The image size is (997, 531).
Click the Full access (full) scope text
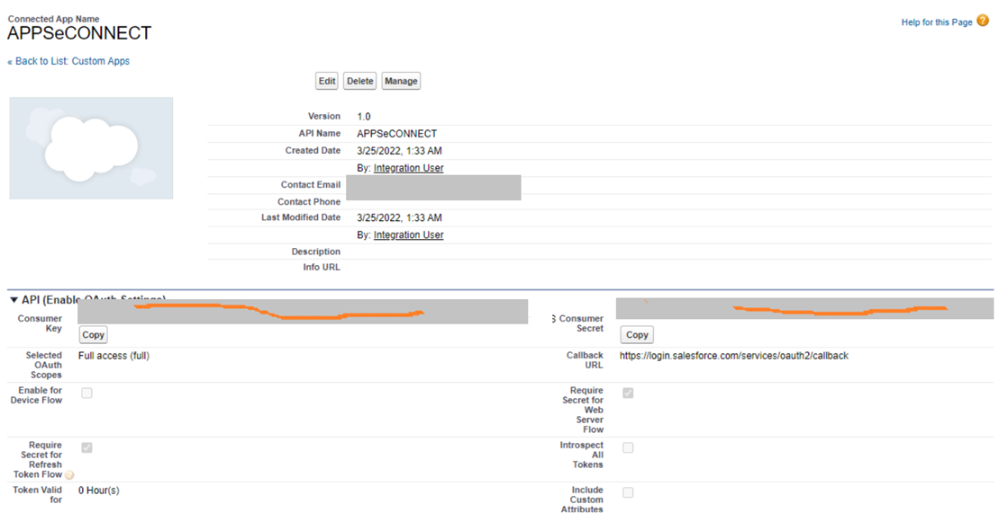pos(114,355)
